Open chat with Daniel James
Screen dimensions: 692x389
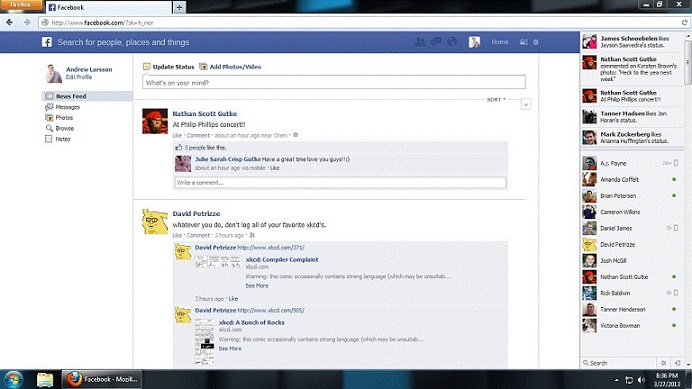pyautogui.click(x=632, y=228)
